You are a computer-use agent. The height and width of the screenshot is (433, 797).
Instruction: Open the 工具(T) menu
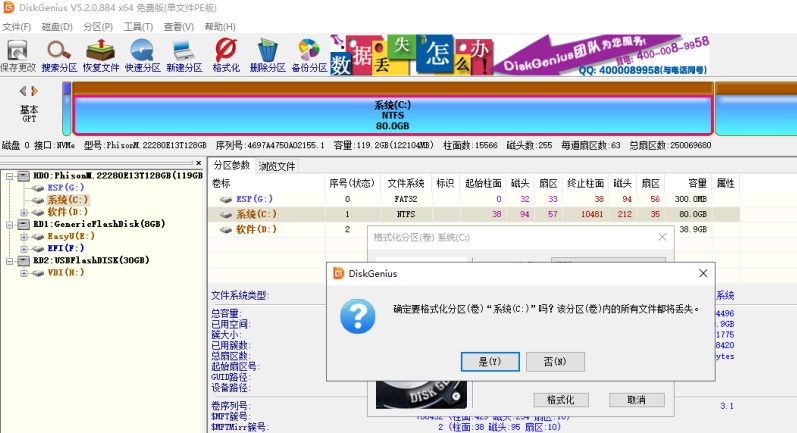coord(138,26)
